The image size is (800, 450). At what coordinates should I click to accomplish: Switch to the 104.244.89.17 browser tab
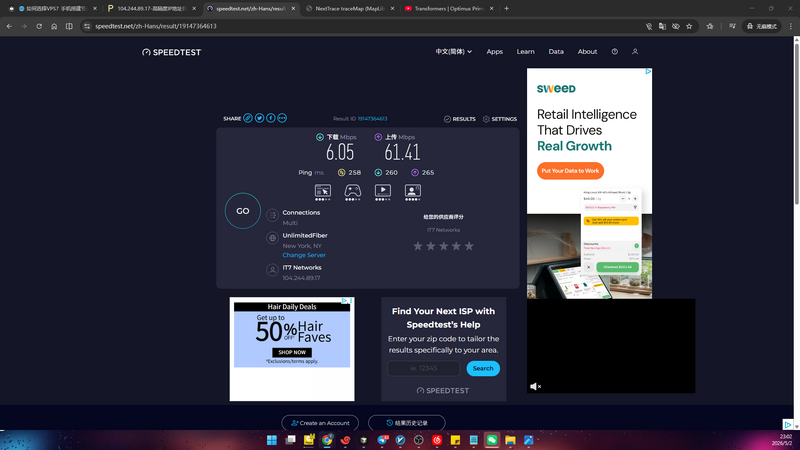tap(151, 9)
